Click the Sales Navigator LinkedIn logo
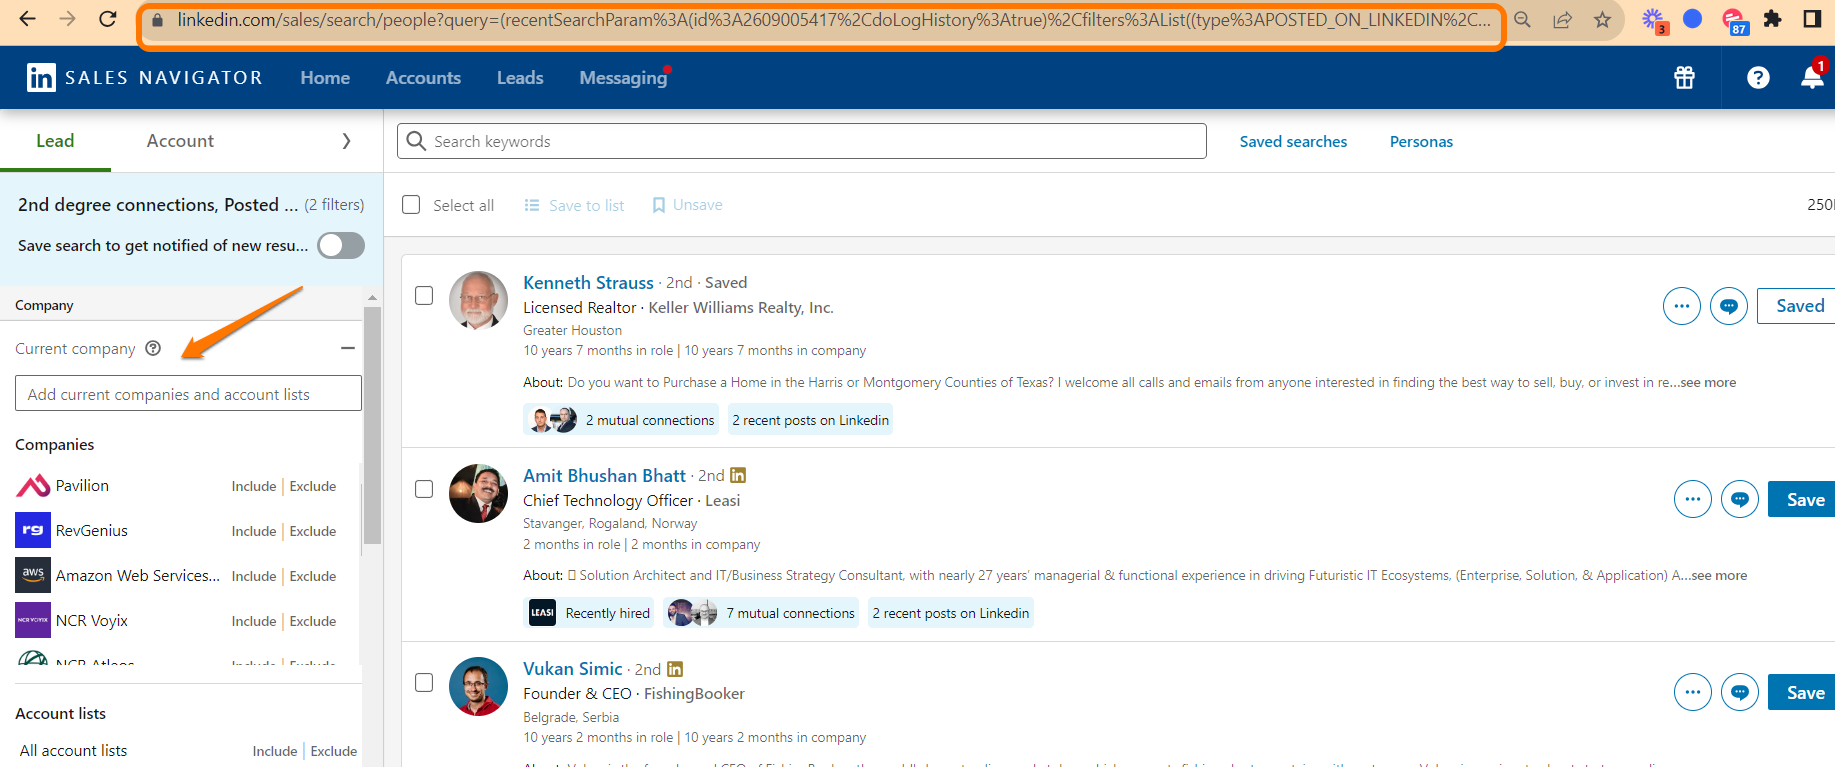Viewport: 1835px width, 767px height. (42, 78)
